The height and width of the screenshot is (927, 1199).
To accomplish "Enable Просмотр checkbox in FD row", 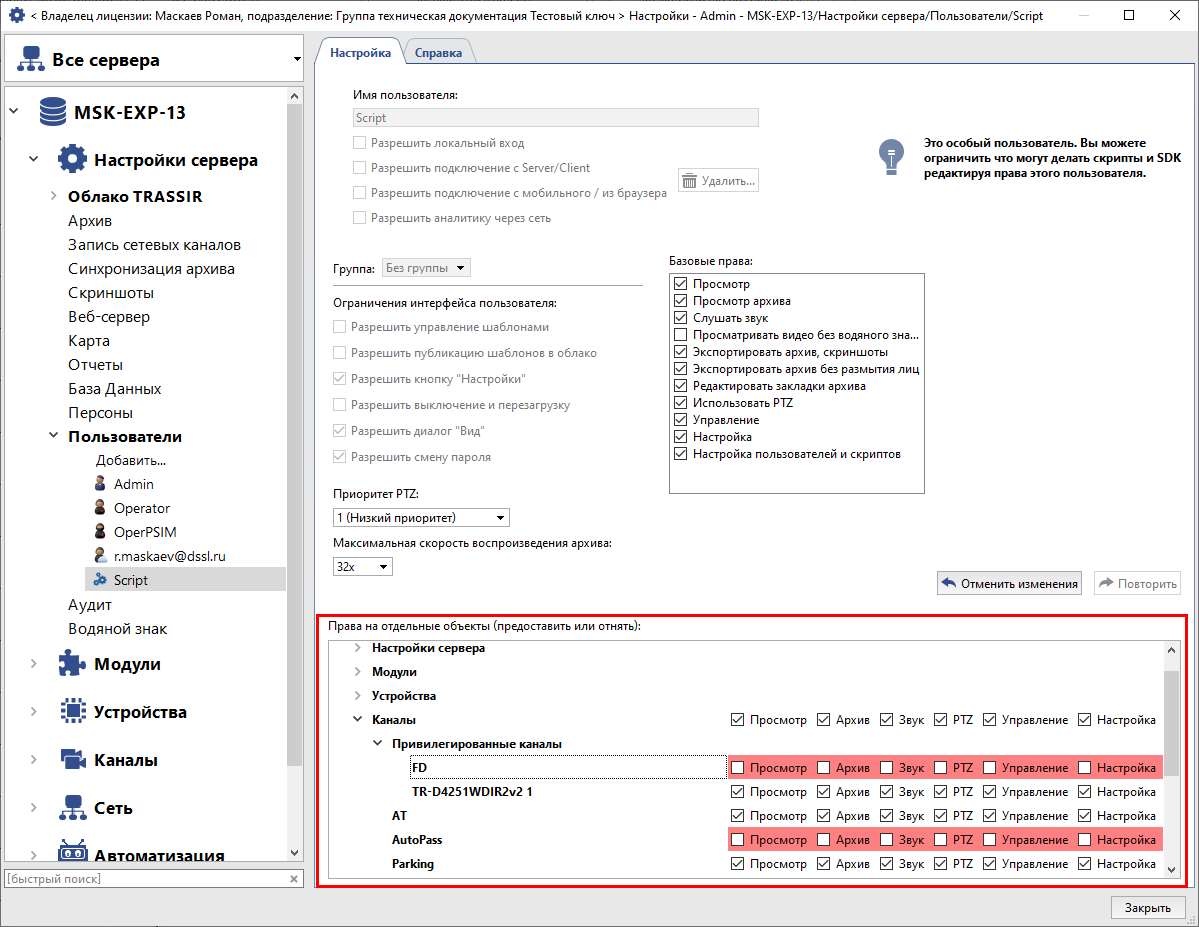I will 738,767.
